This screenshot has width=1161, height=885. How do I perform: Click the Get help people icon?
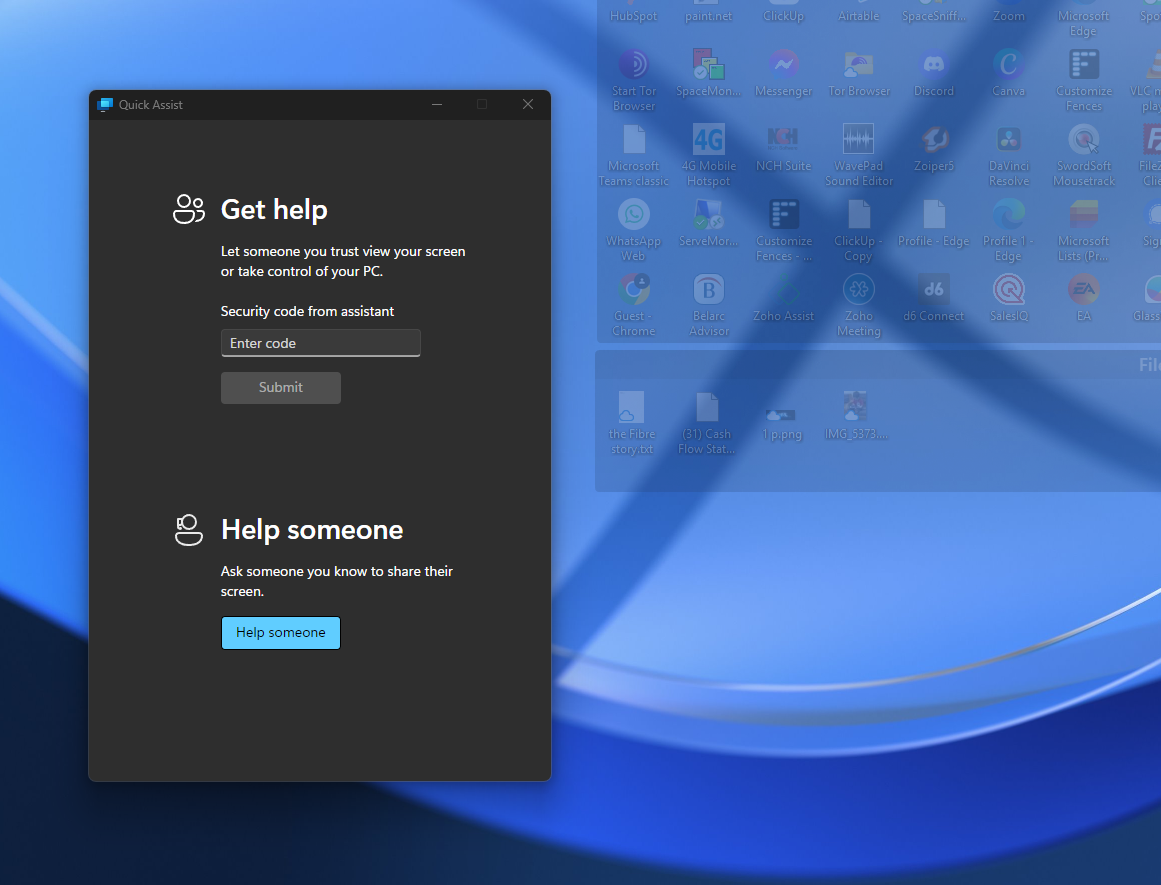point(189,209)
